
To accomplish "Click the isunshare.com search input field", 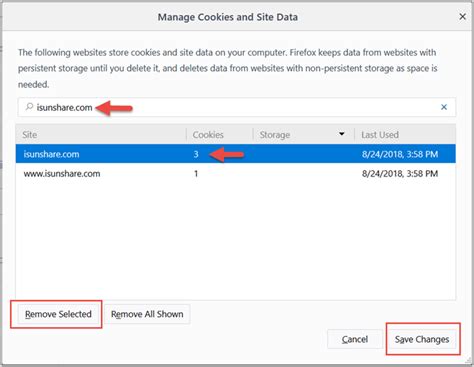I will [237, 107].
